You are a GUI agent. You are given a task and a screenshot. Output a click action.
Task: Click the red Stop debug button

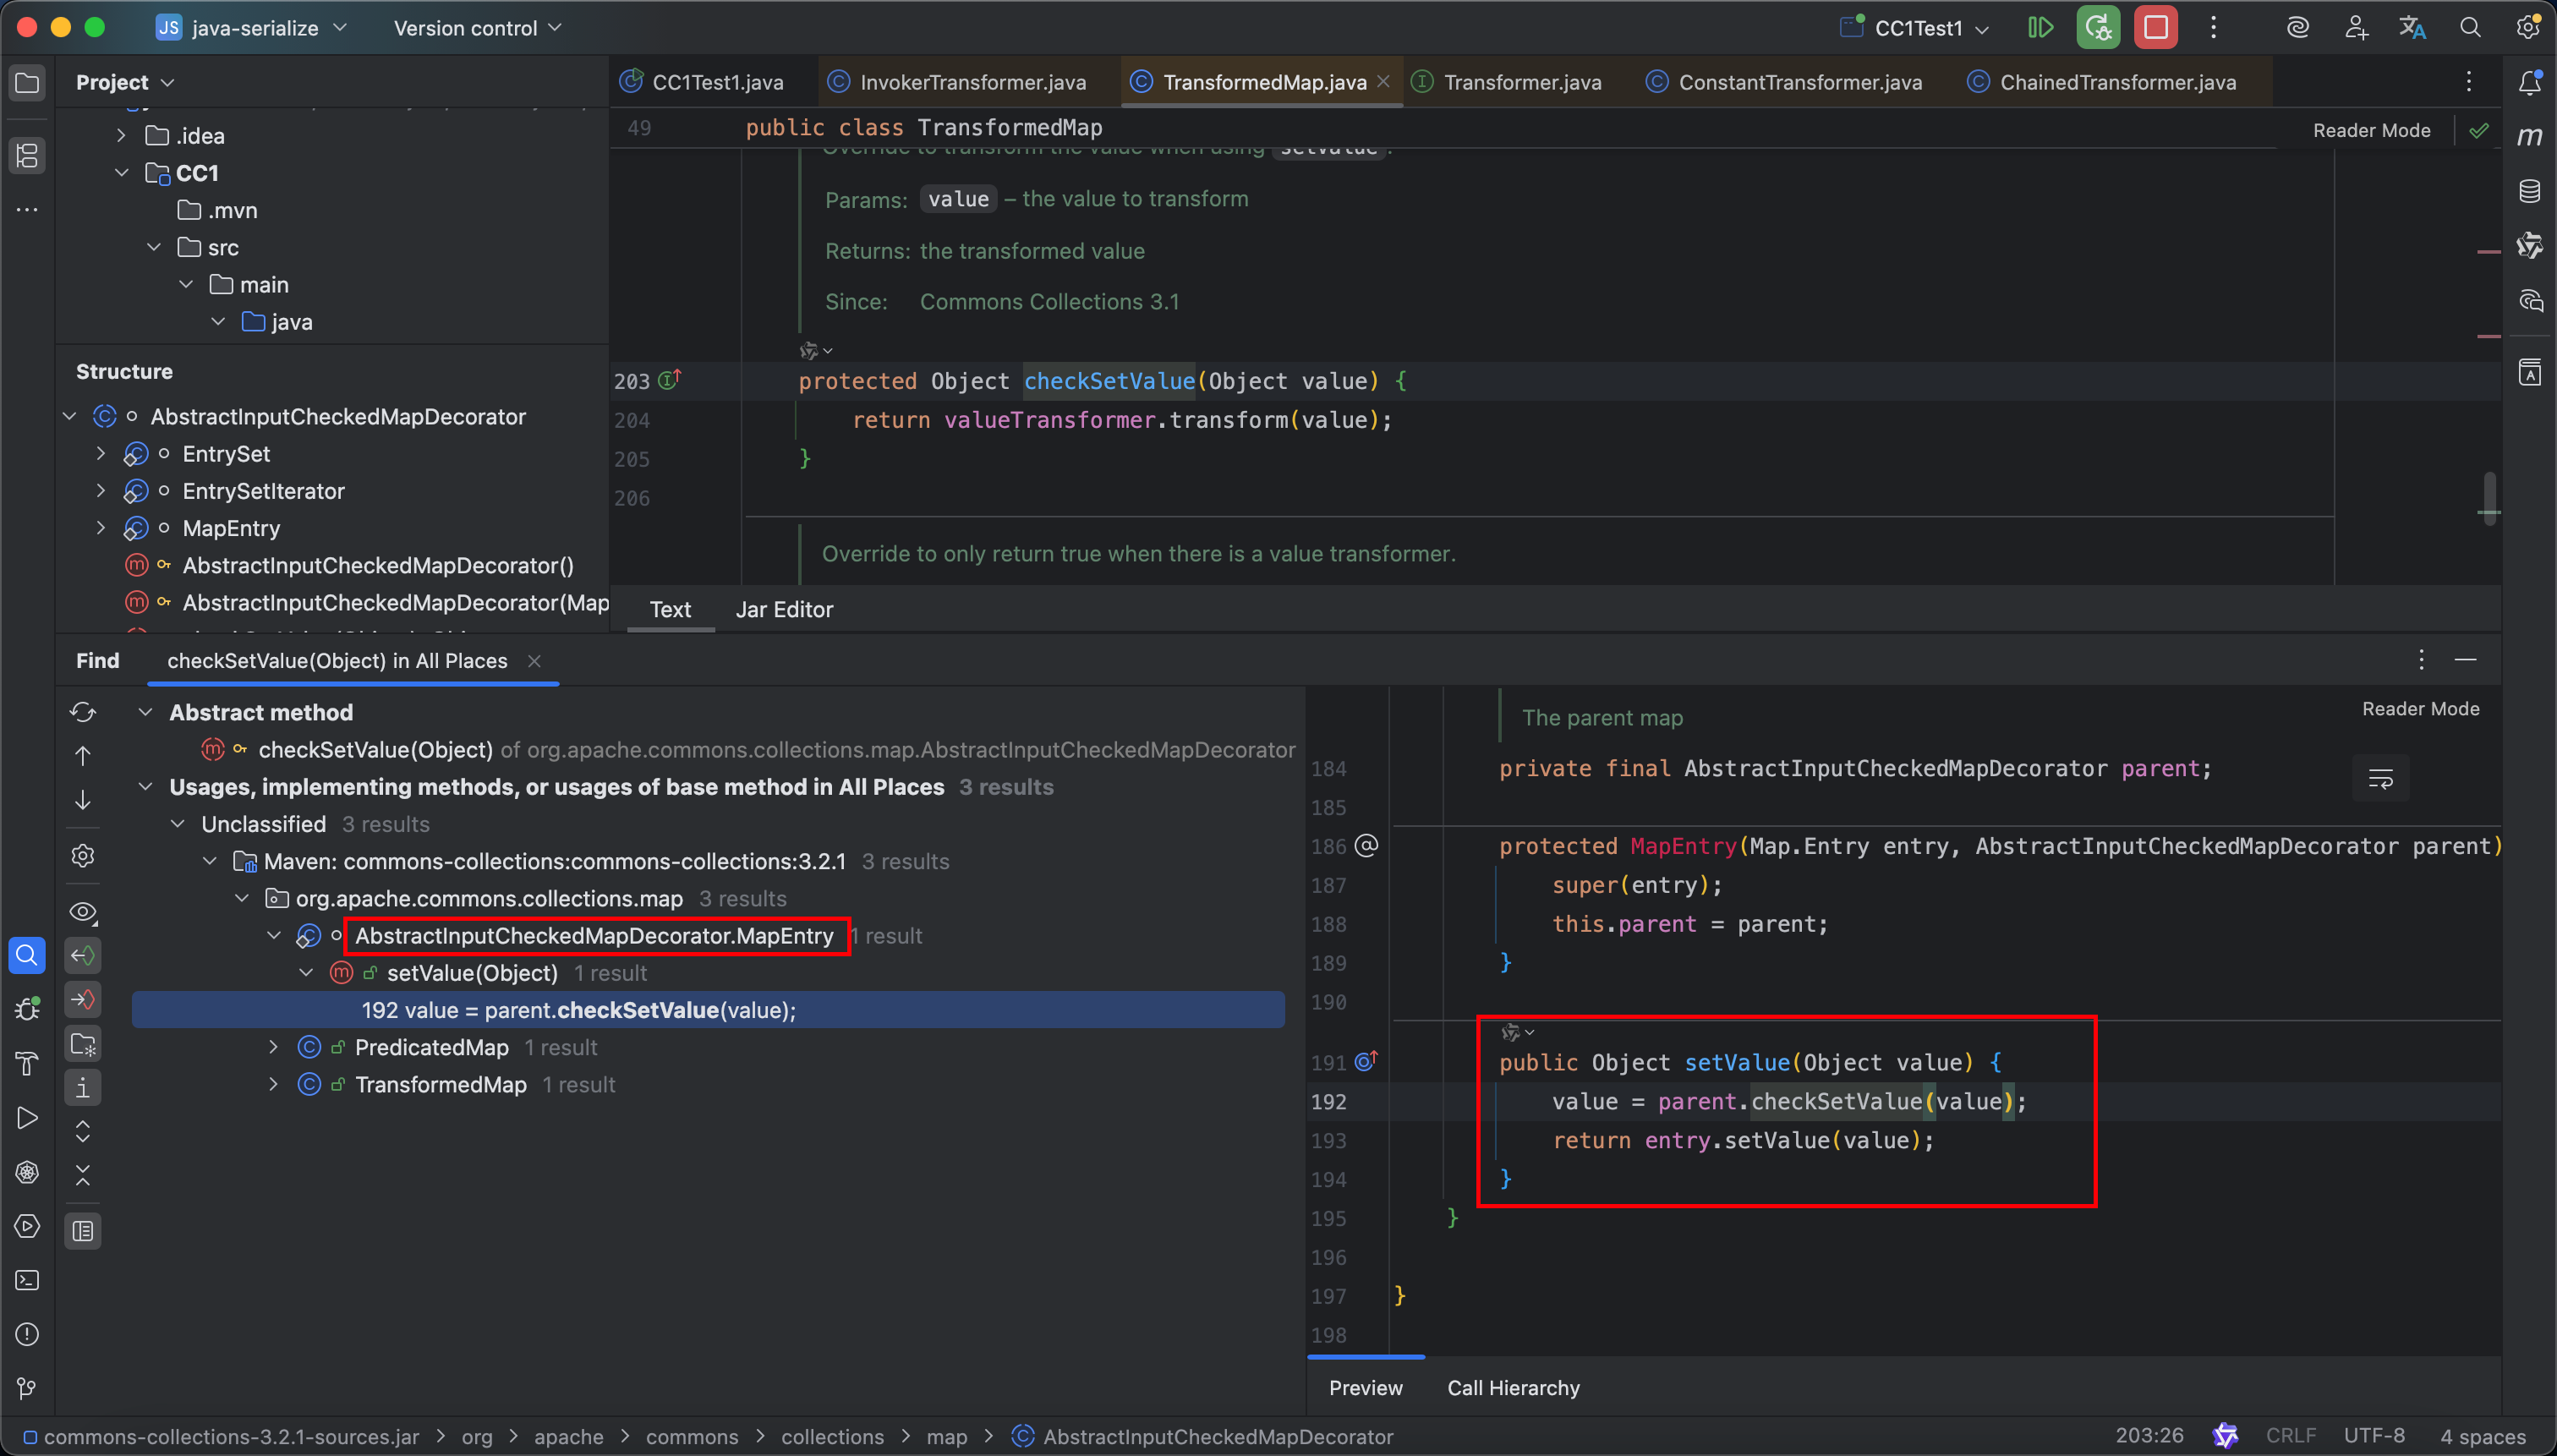tap(2155, 28)
